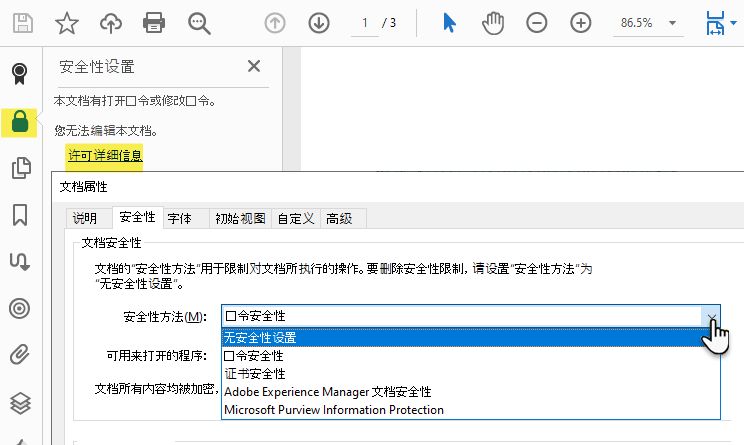Click the 安全性设置 panel title
Viewport: 744px width, 445px height.
(x=97, y=66)
